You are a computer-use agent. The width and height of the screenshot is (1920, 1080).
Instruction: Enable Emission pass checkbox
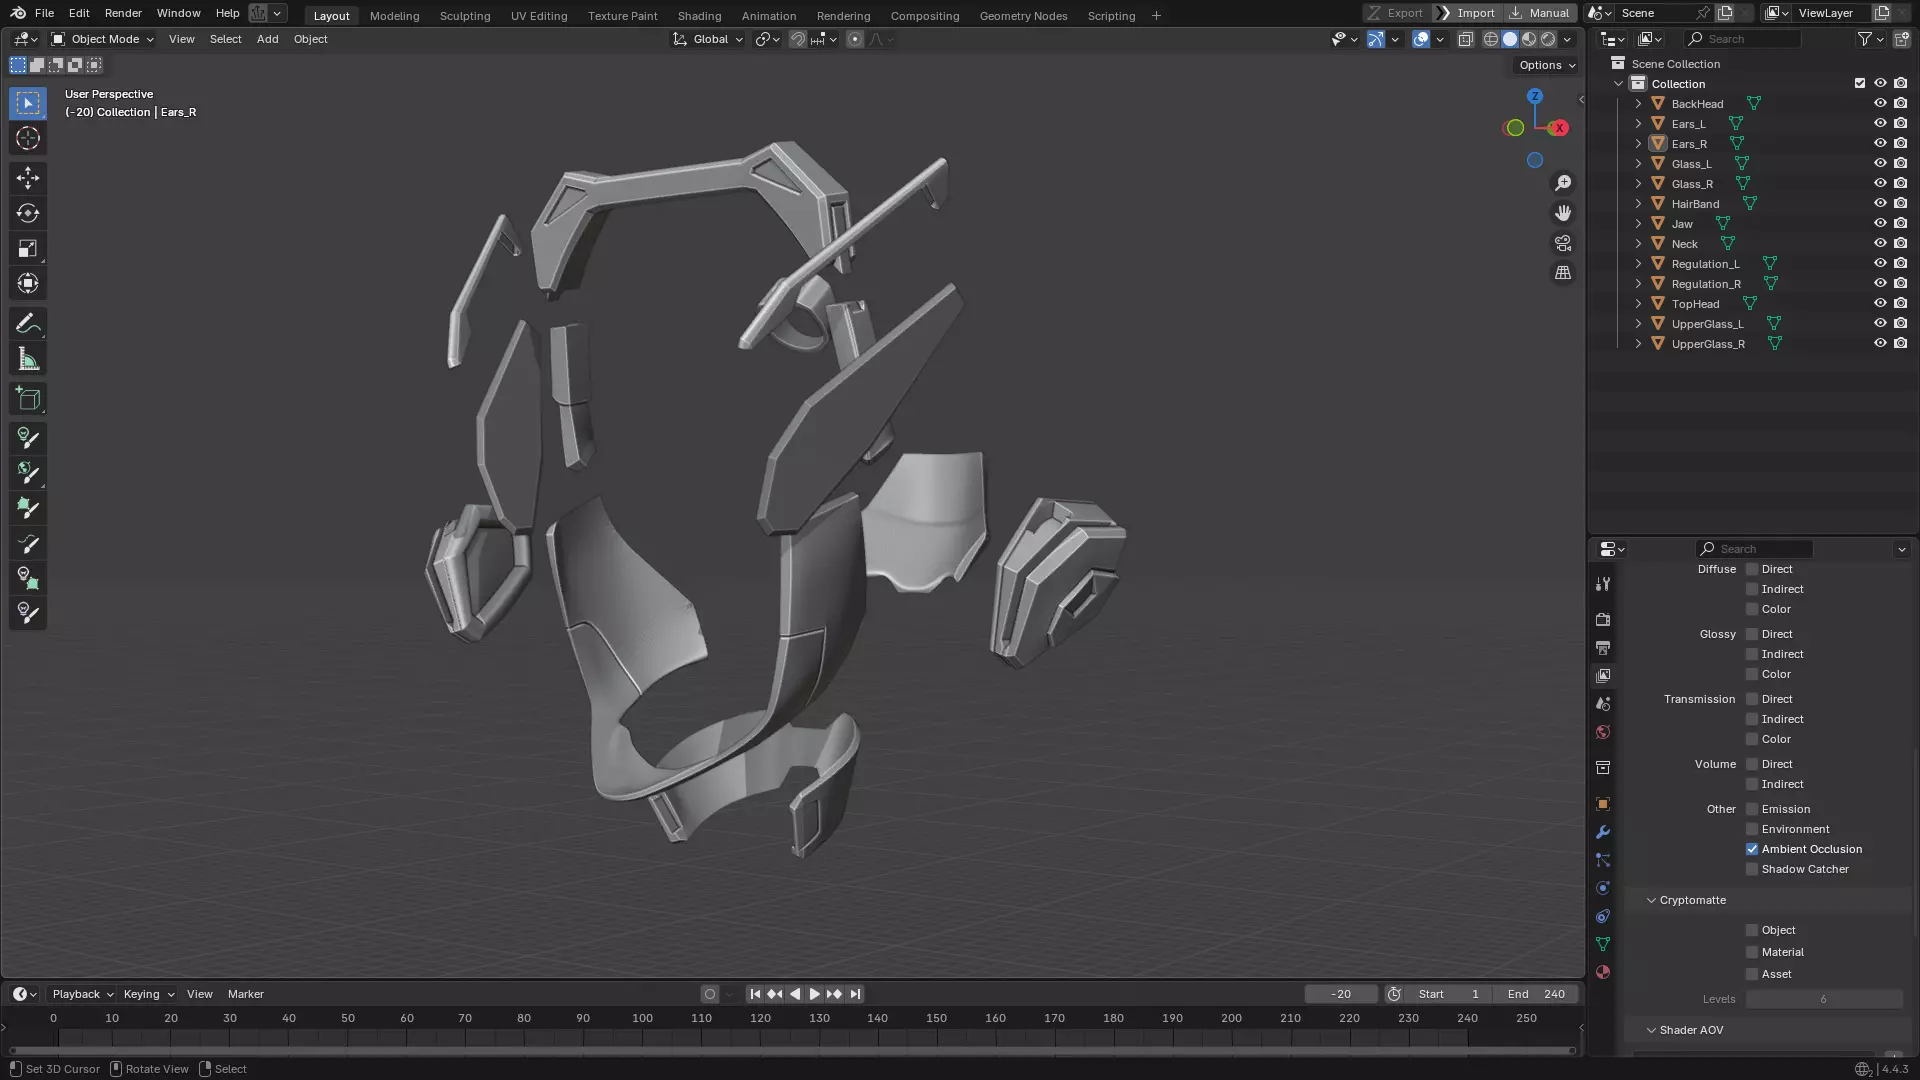pos(1752,809)
